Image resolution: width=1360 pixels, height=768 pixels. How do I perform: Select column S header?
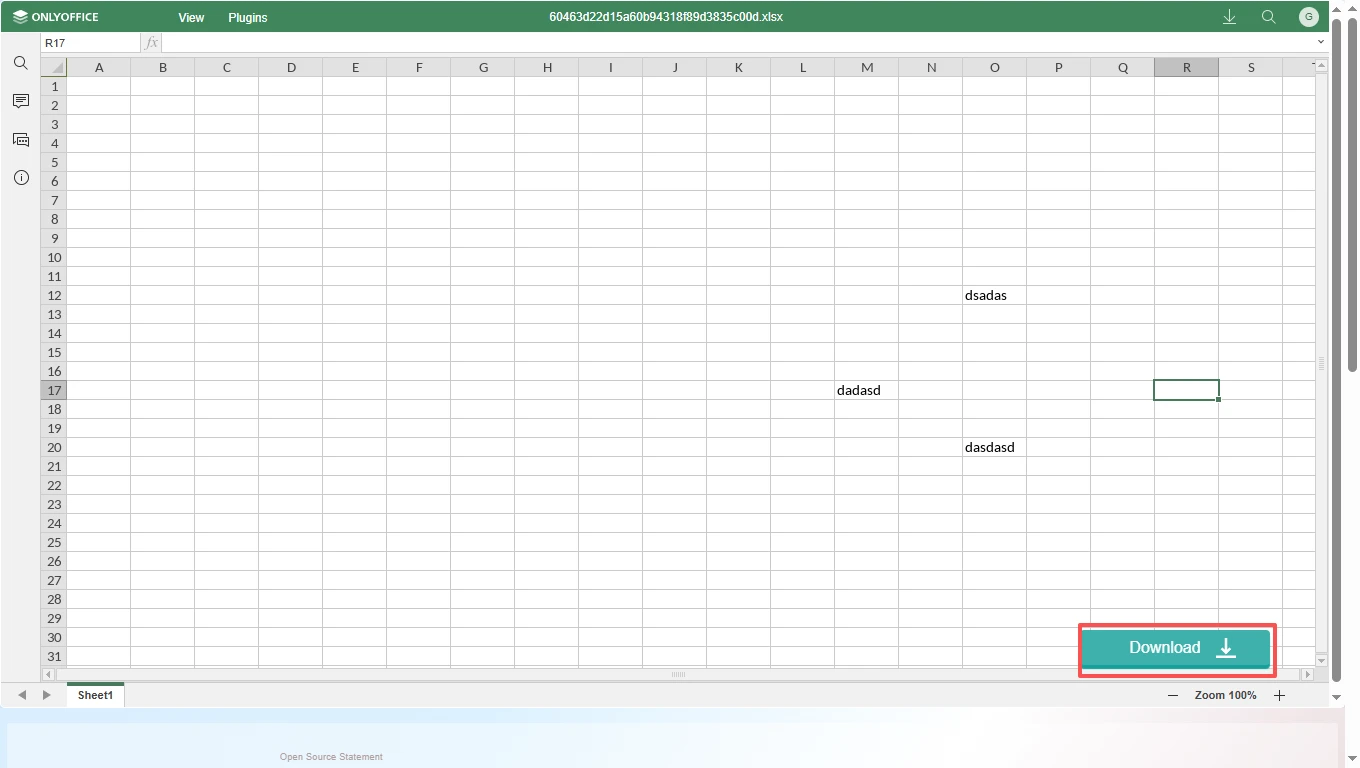coord(1251,67)
